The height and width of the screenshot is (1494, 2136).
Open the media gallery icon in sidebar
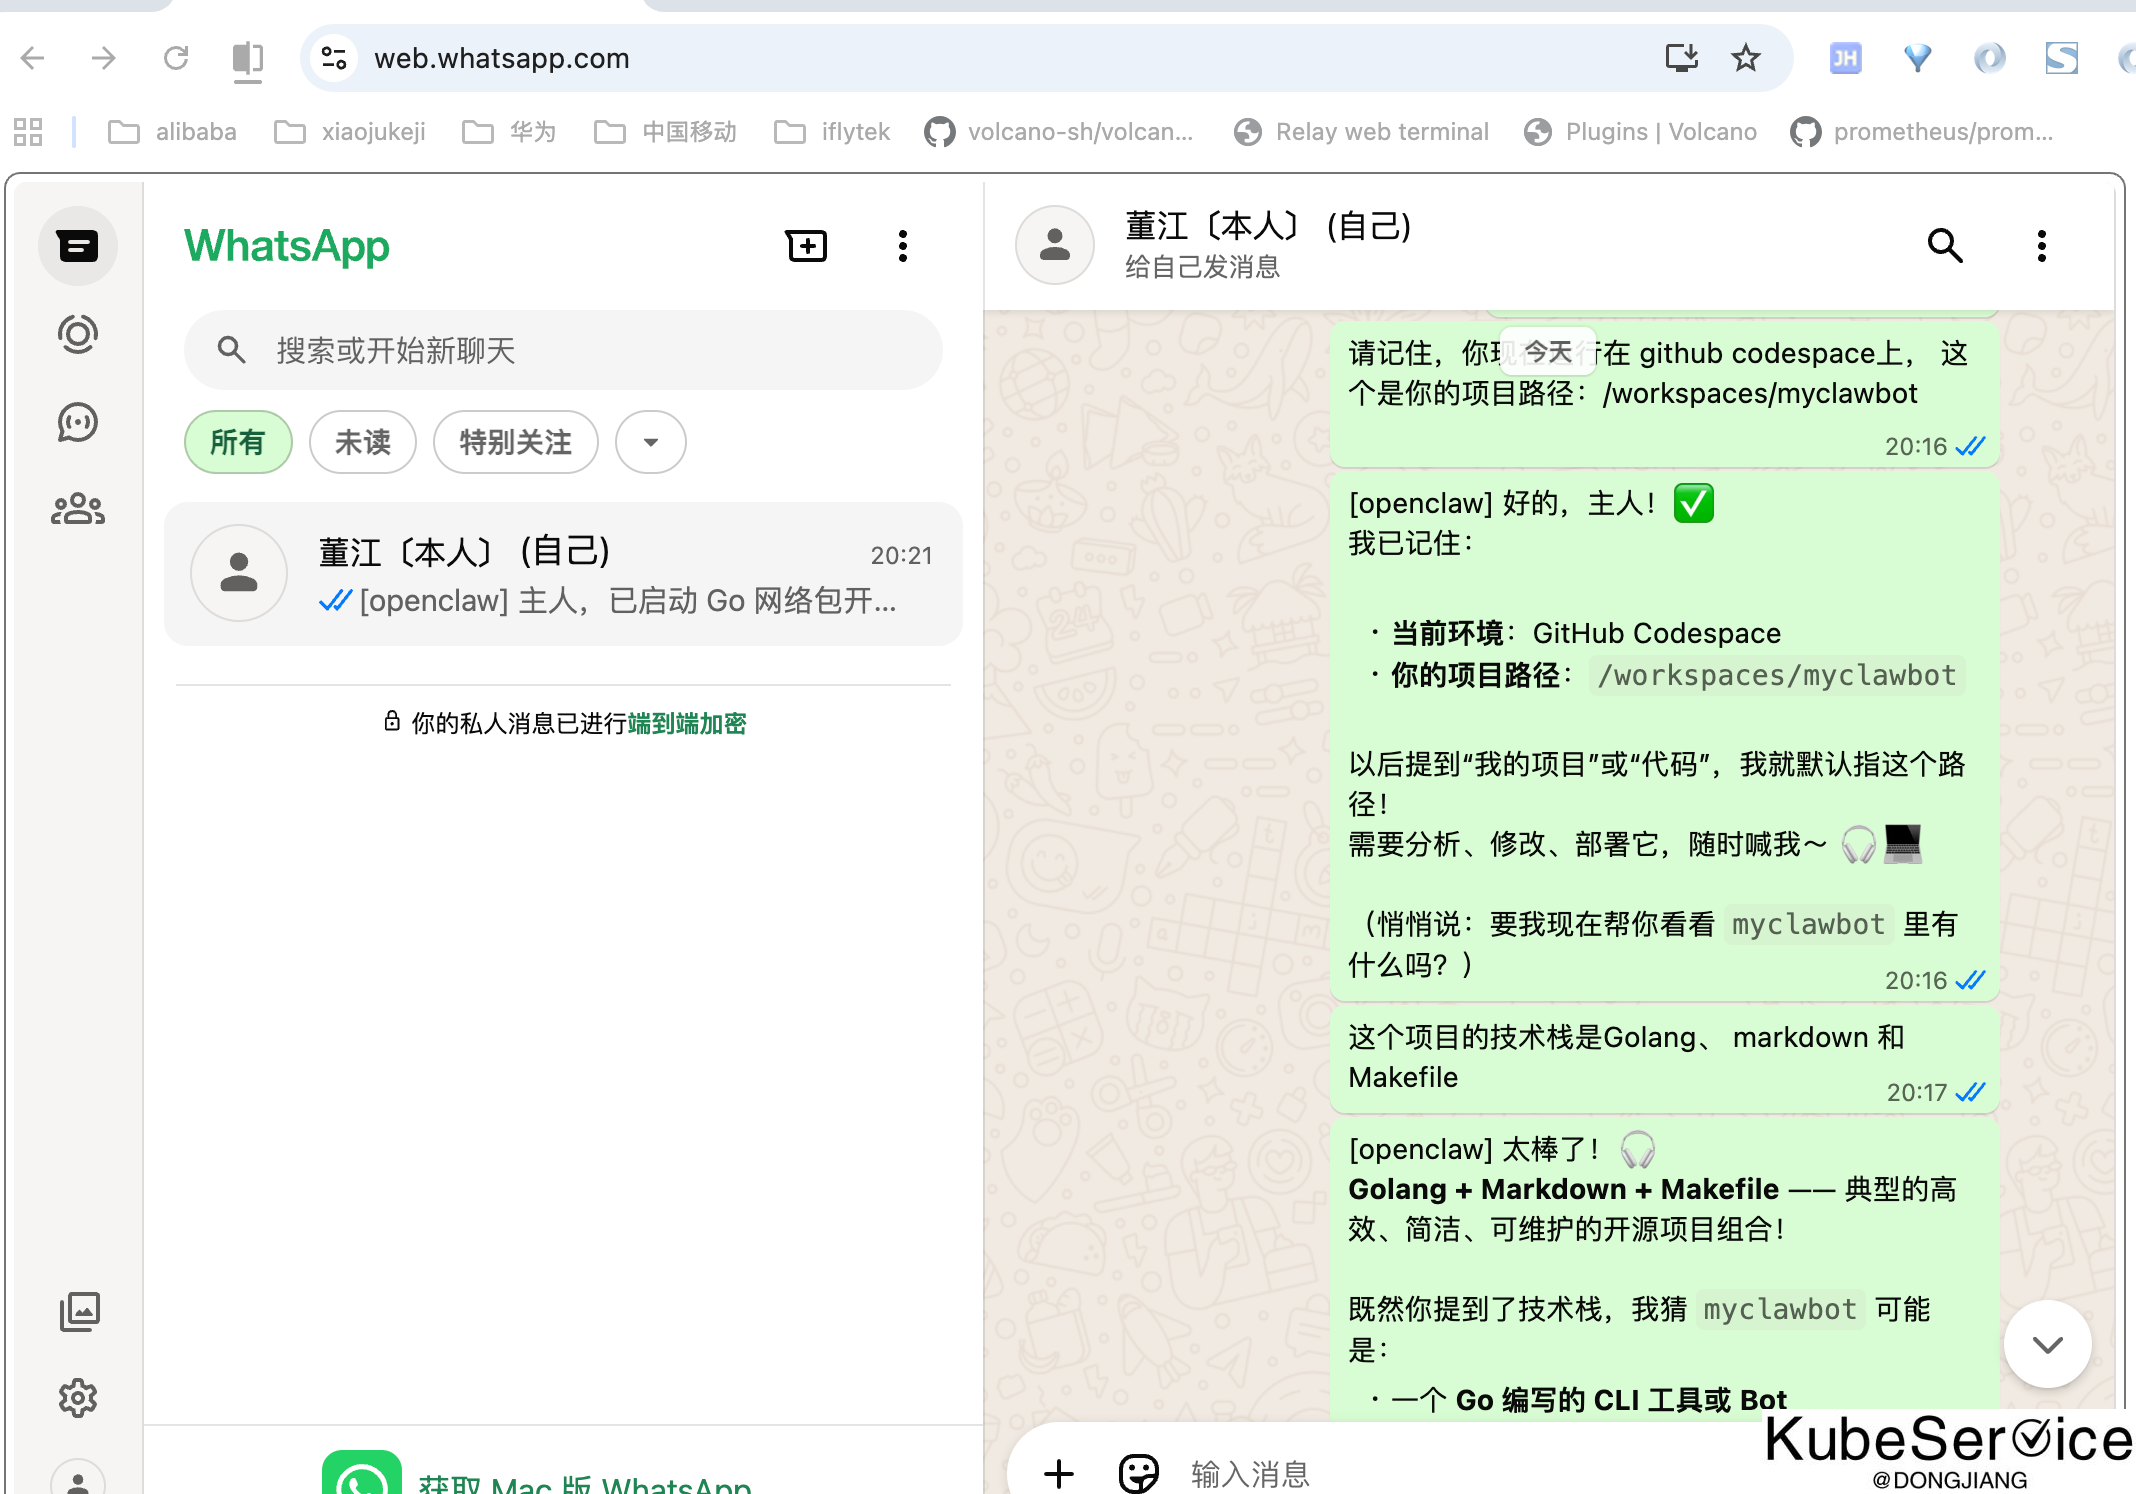pyautogui.click(x=78, y=1311)
